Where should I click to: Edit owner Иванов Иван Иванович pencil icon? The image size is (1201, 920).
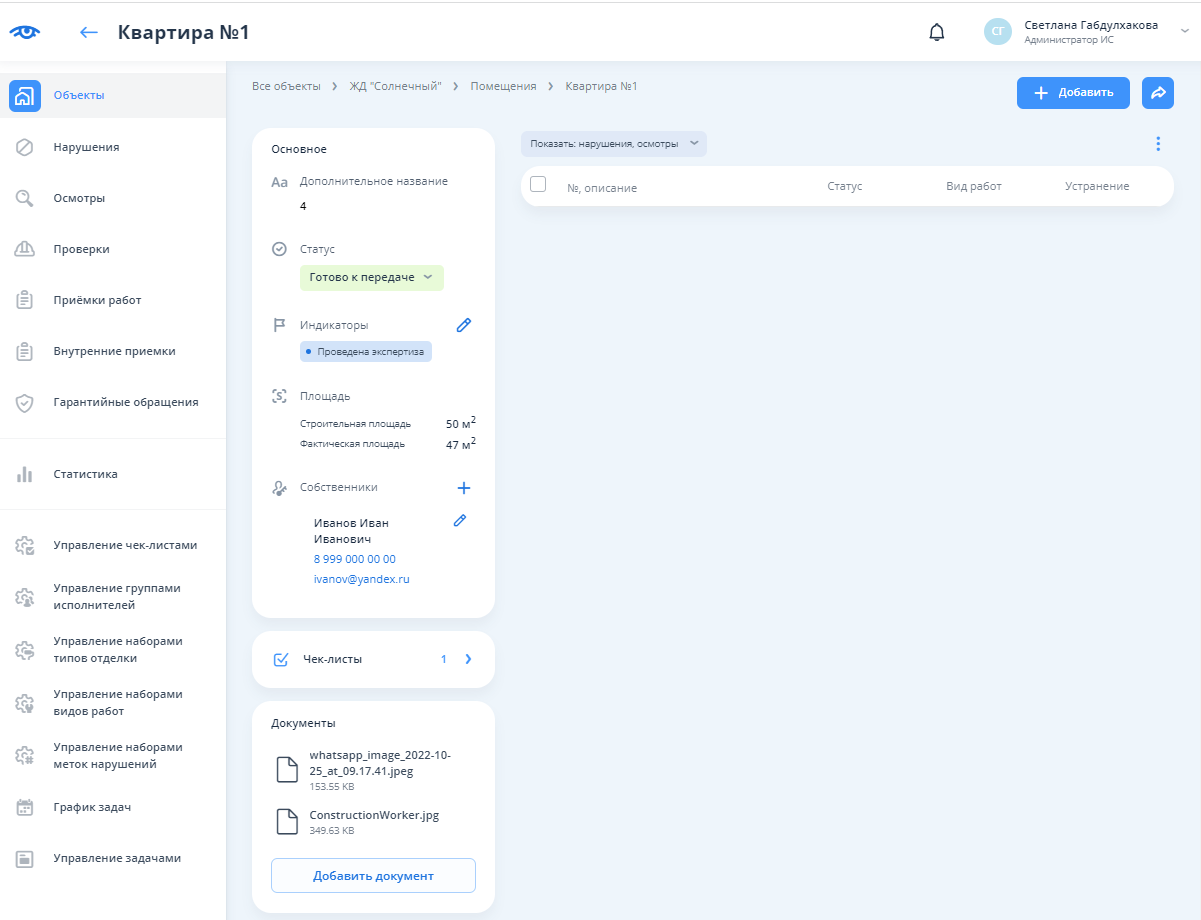(460, 520)
